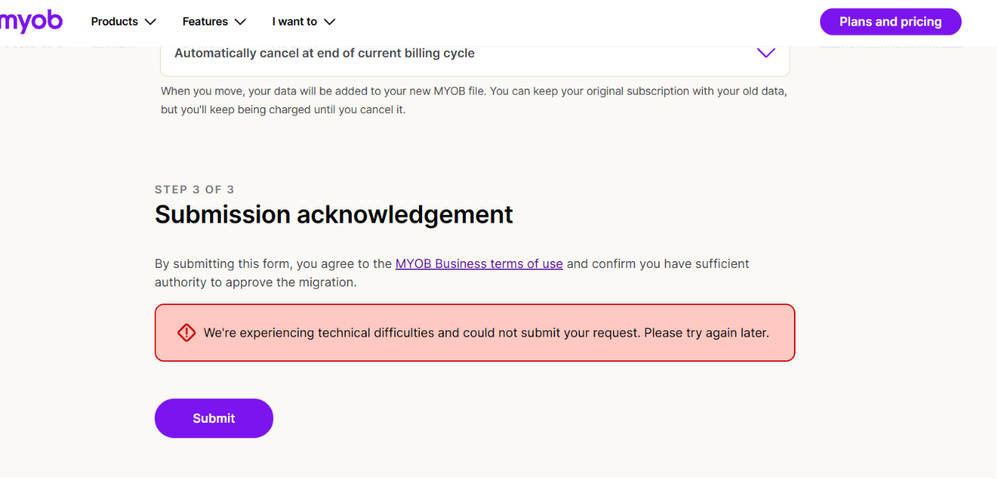This screenshot has height=479, width=998.
Task: Click the "keep being charged until you cancel" line
Action: [283, 109]
